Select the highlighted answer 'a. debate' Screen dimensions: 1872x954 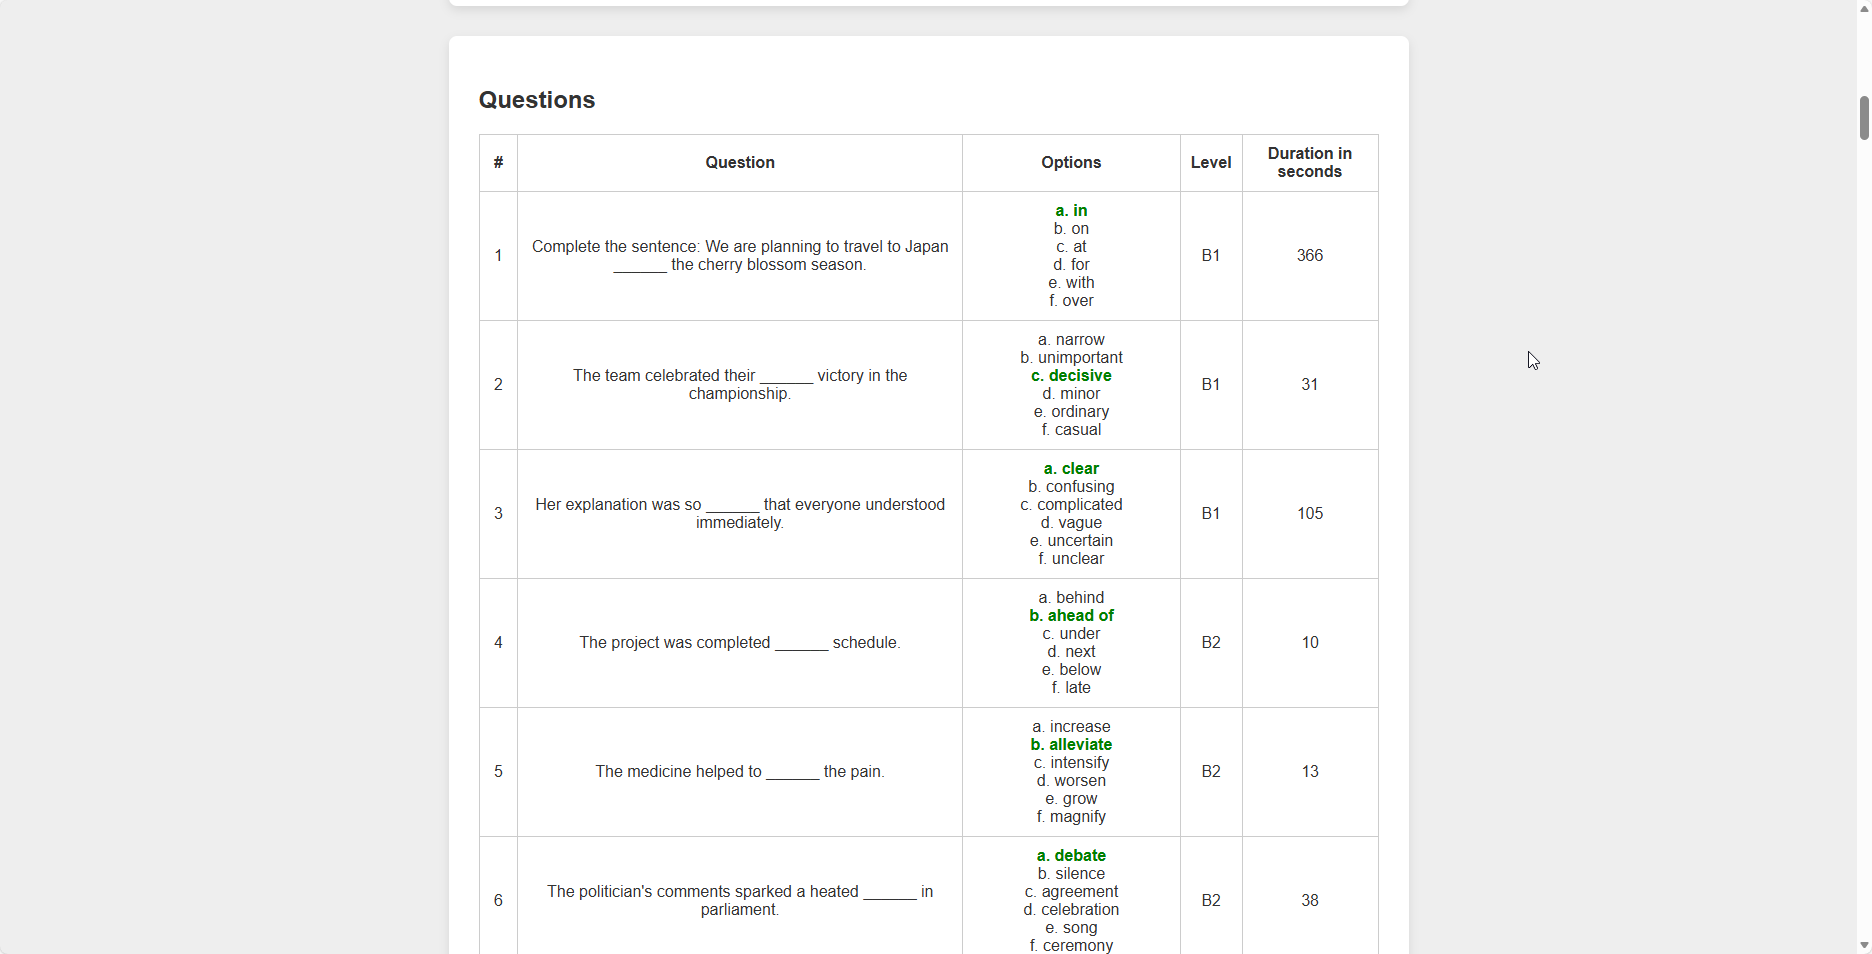[x=1071, y=856]
